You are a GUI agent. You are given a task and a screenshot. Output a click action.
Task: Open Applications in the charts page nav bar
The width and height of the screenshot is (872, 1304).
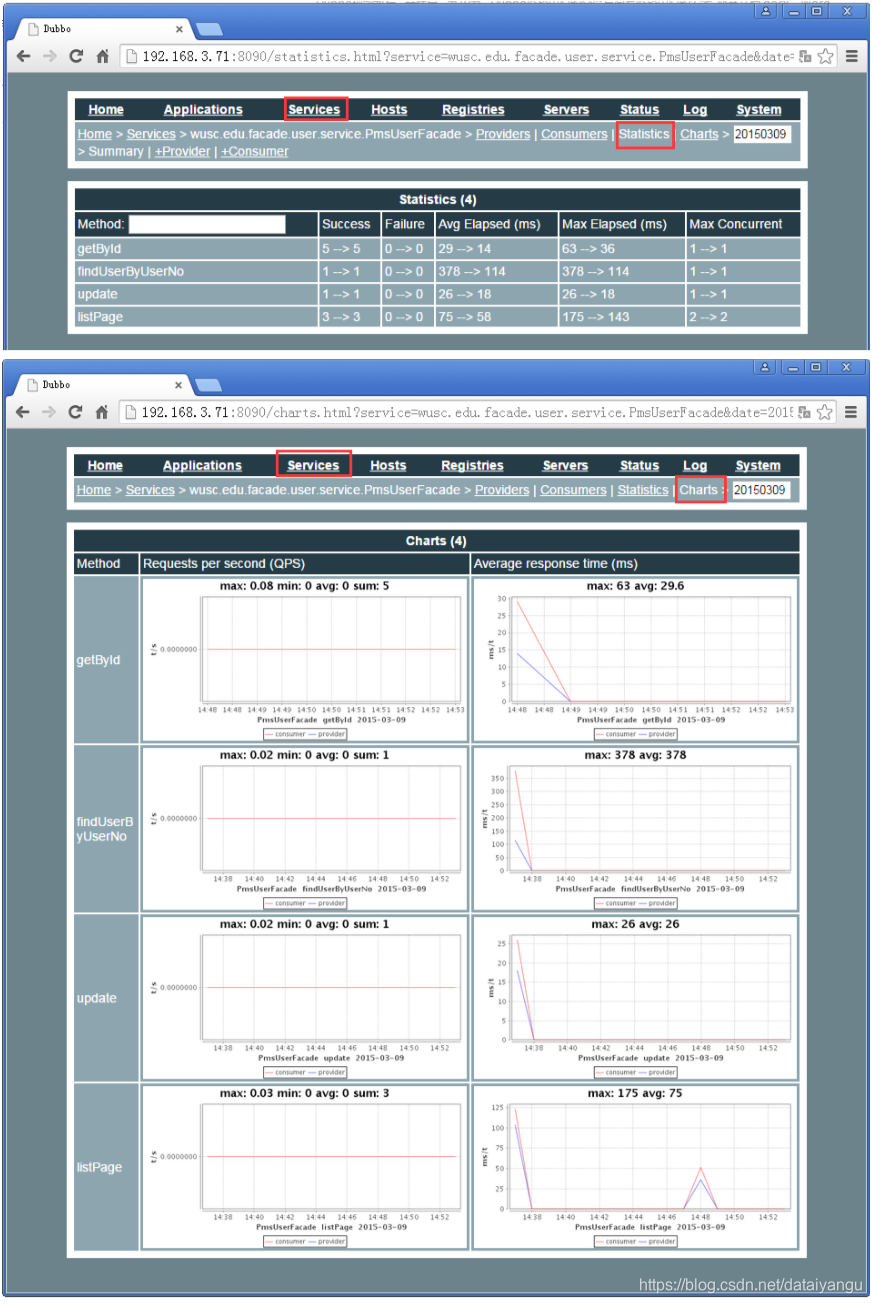pos(202,466)
